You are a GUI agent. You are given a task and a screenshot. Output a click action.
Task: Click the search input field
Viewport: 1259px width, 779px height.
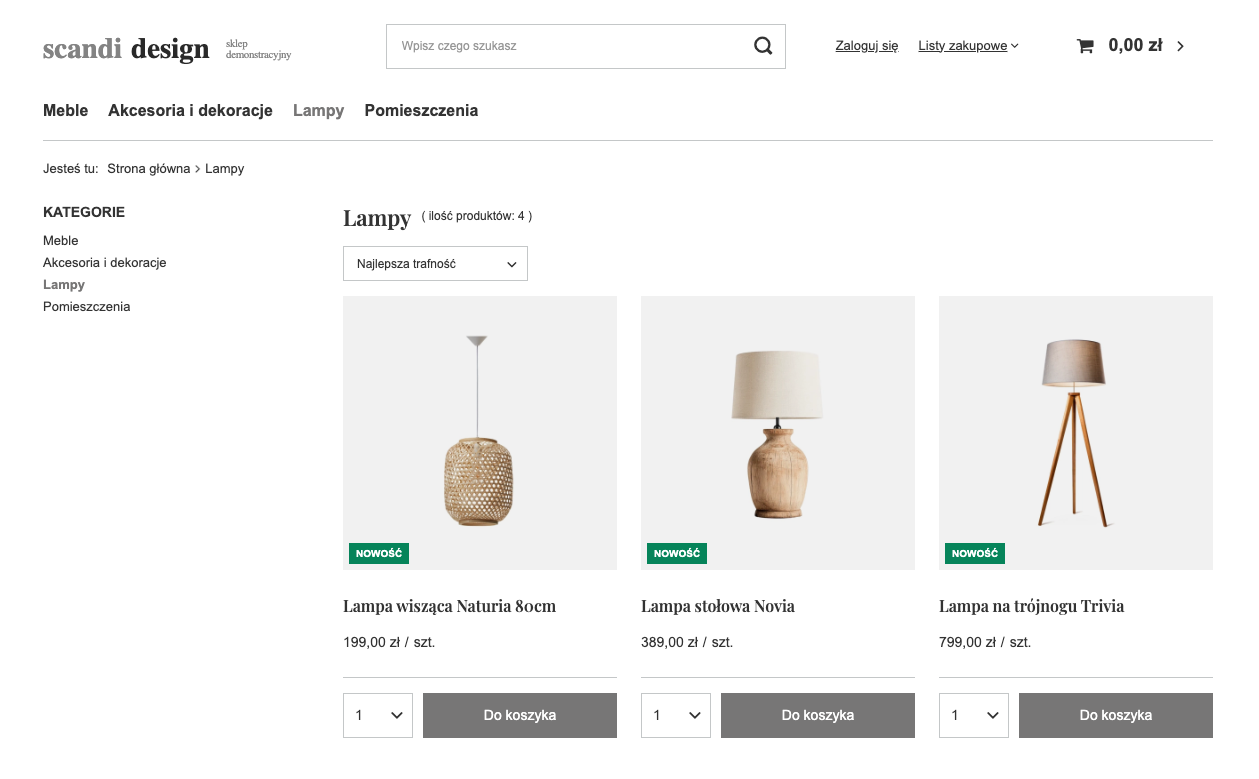[570, 46]
